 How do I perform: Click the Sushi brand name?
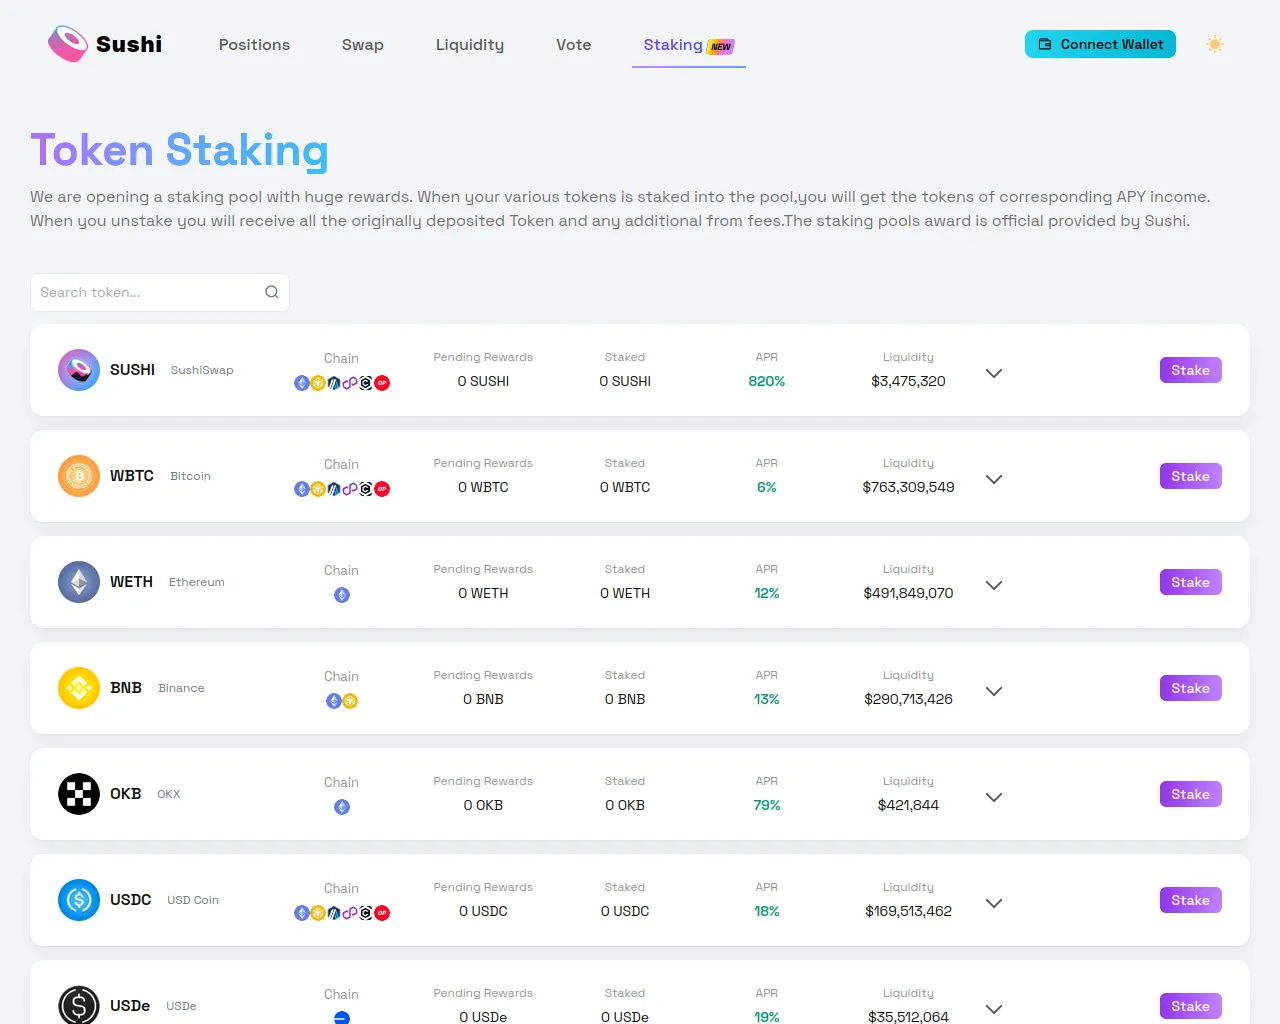[129, 44]
